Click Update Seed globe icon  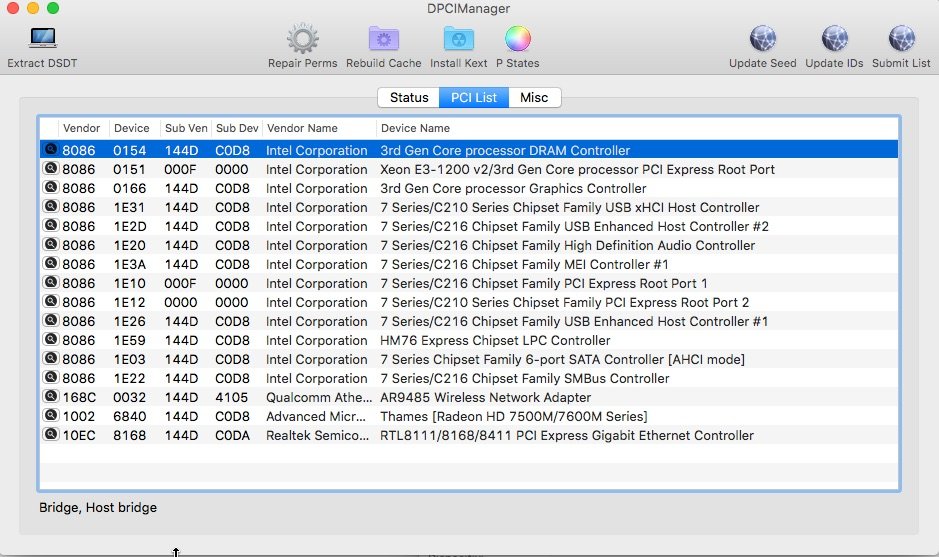click(762, 39)
